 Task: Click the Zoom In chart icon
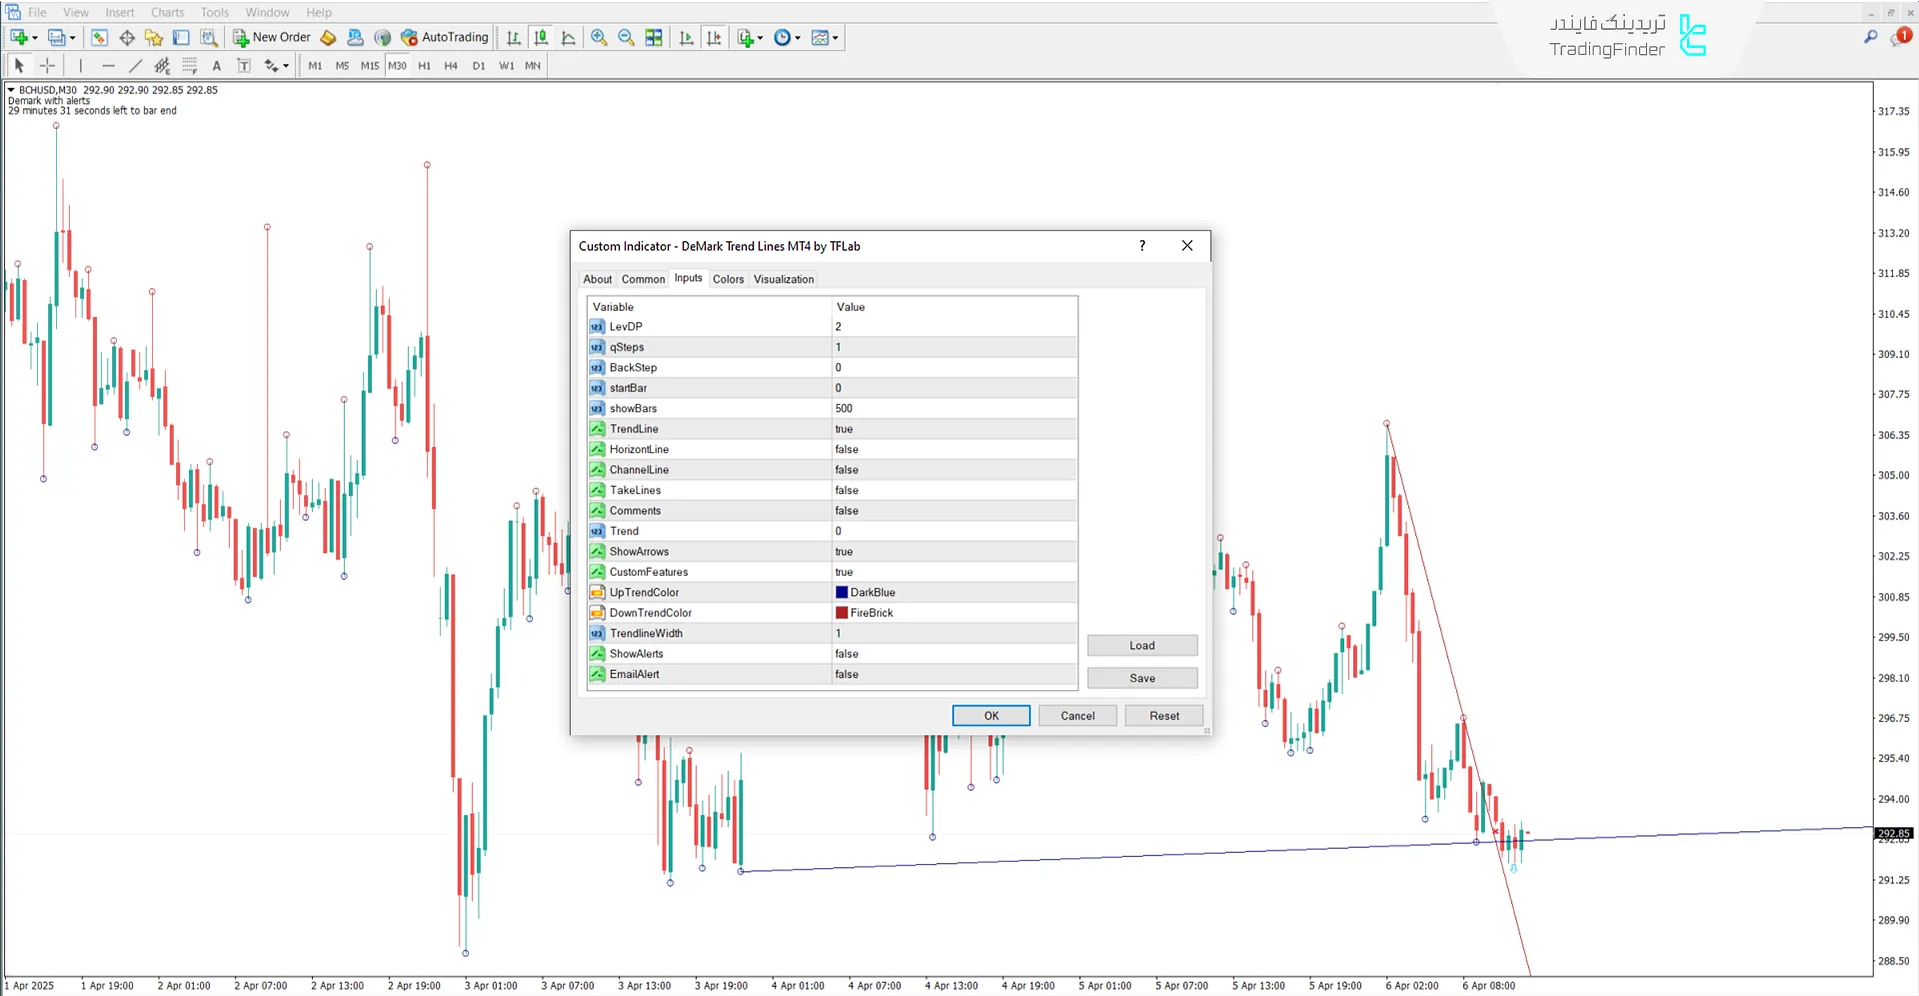click(x=599, y=37)
